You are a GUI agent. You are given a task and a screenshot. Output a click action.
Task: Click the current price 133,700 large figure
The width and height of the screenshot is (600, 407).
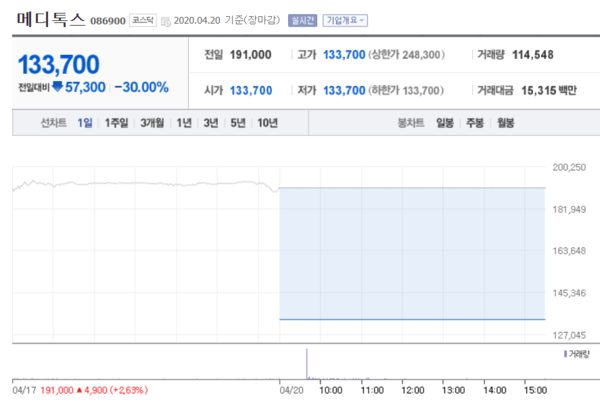59,64
